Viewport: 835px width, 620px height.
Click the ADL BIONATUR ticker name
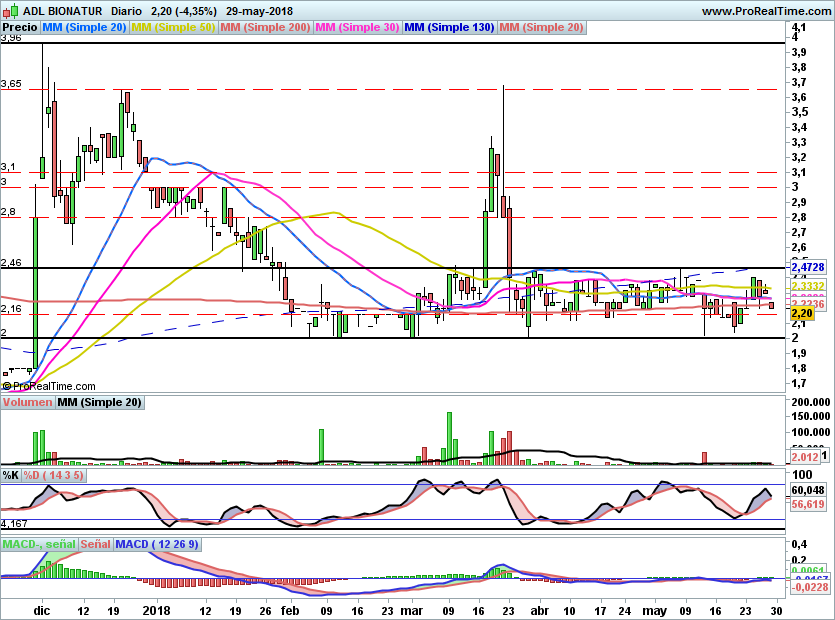pos(62,11)
